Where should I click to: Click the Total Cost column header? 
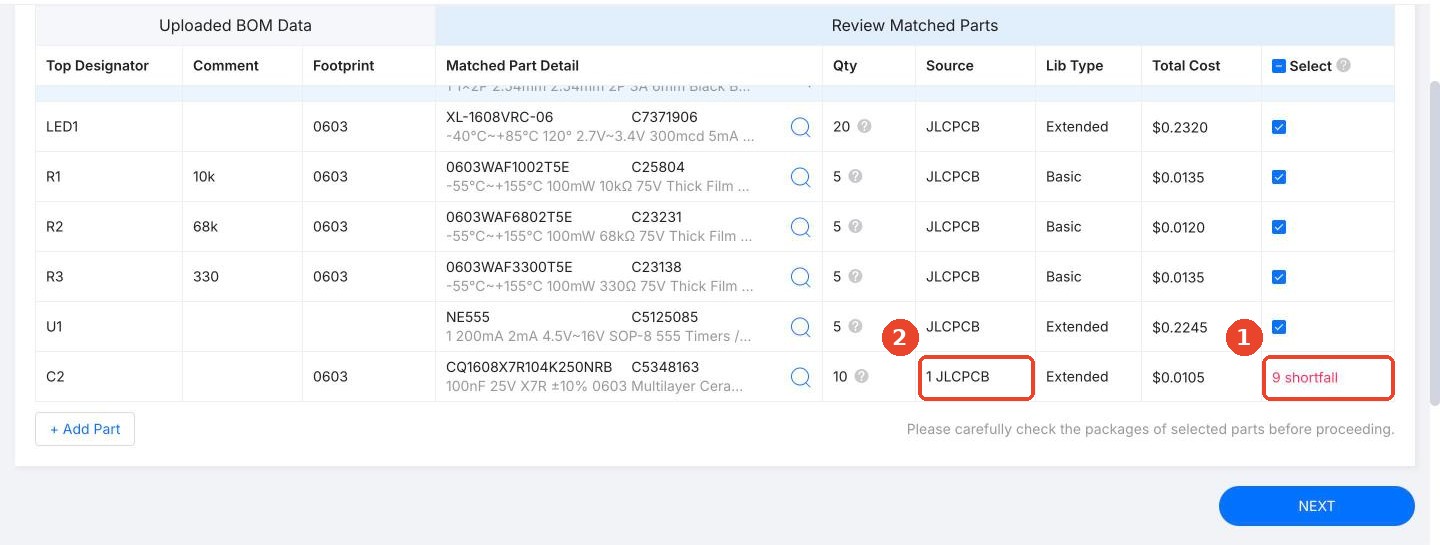pyautogui.click(x=1186, y=66)
